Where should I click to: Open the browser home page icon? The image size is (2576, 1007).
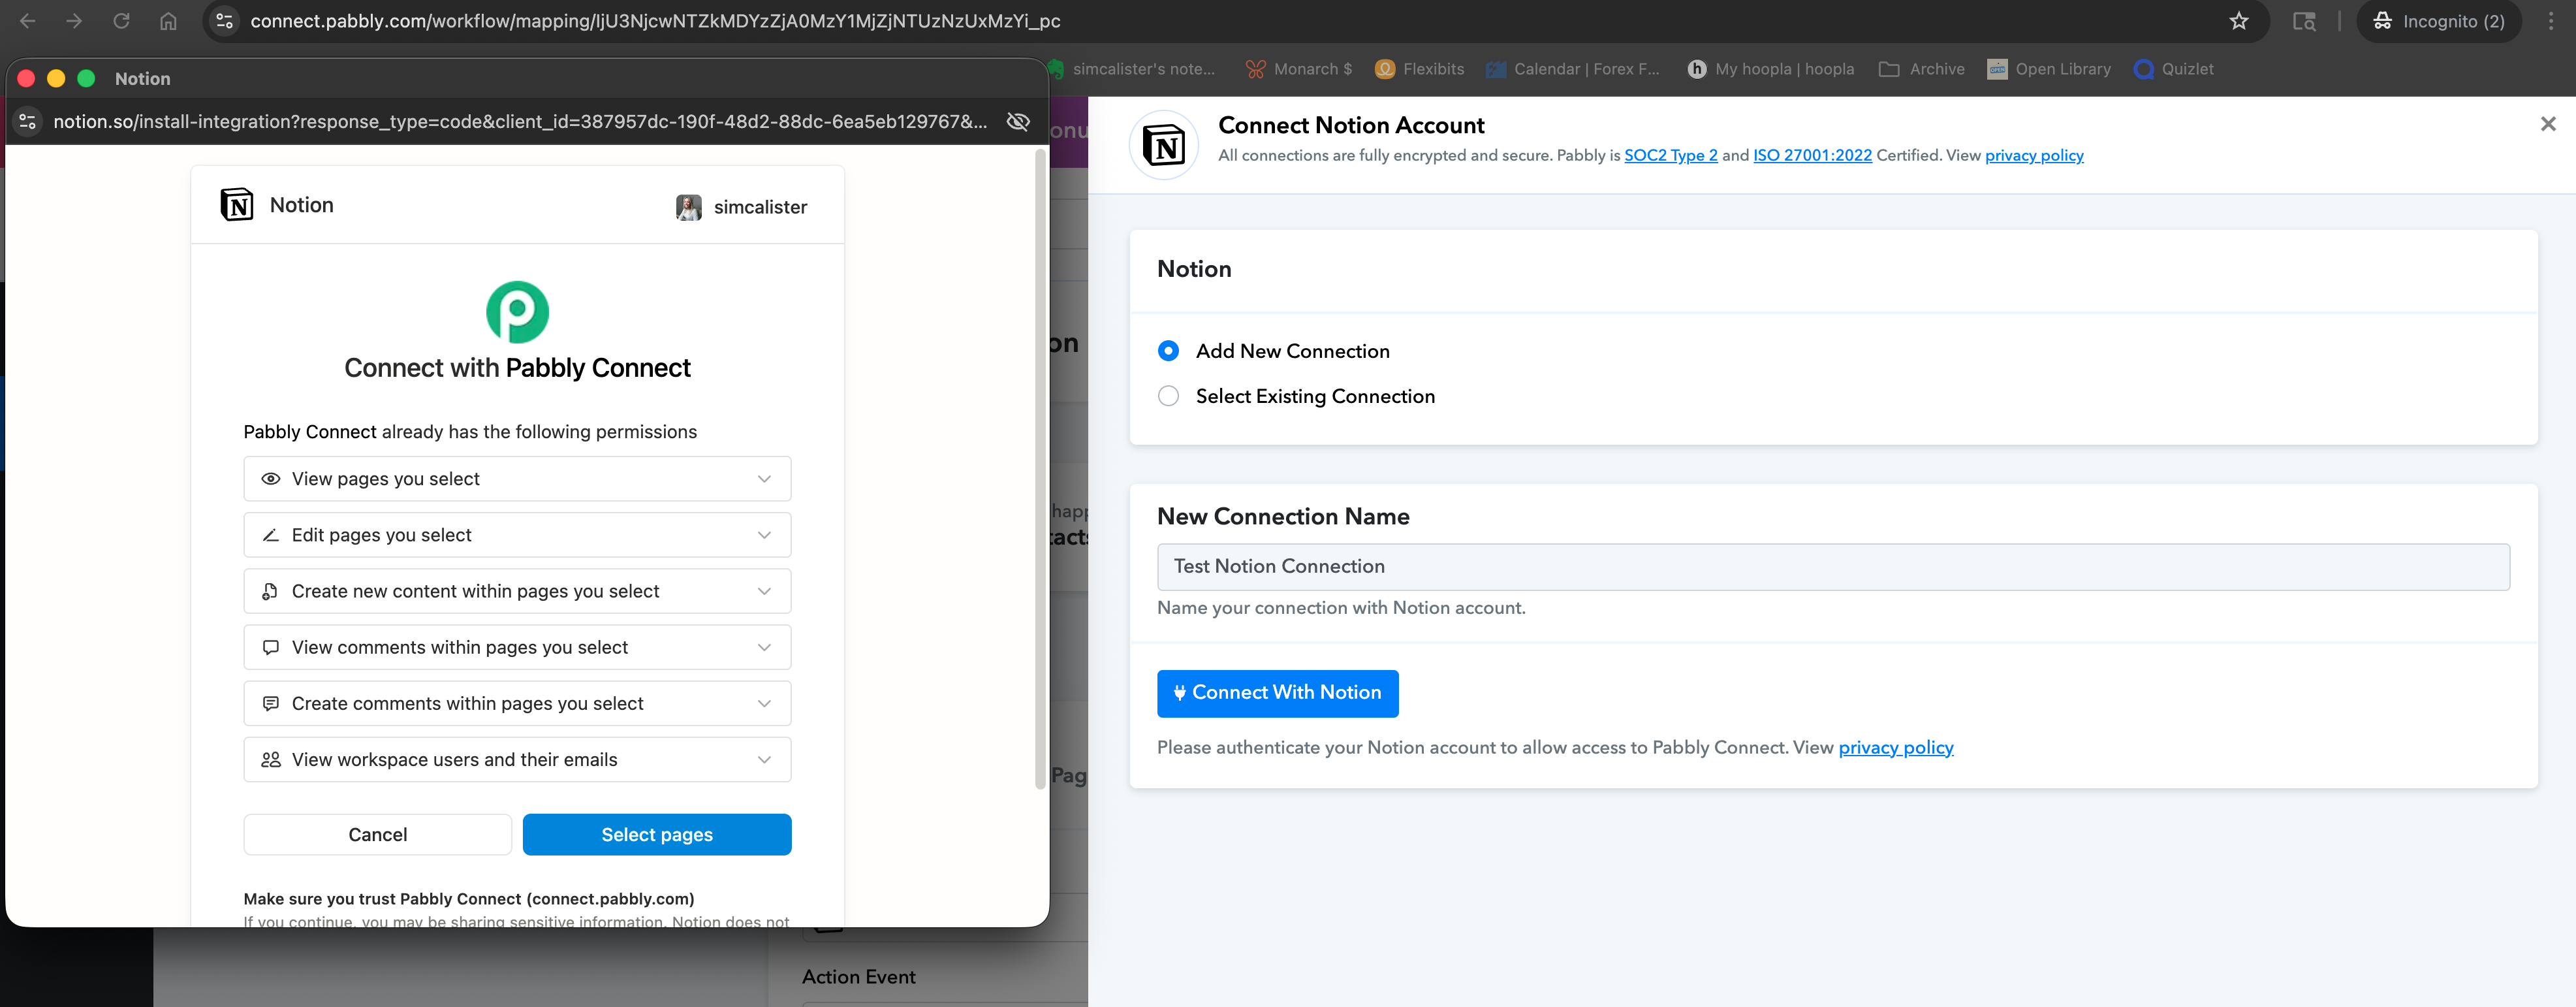click(x=168, y=21)
